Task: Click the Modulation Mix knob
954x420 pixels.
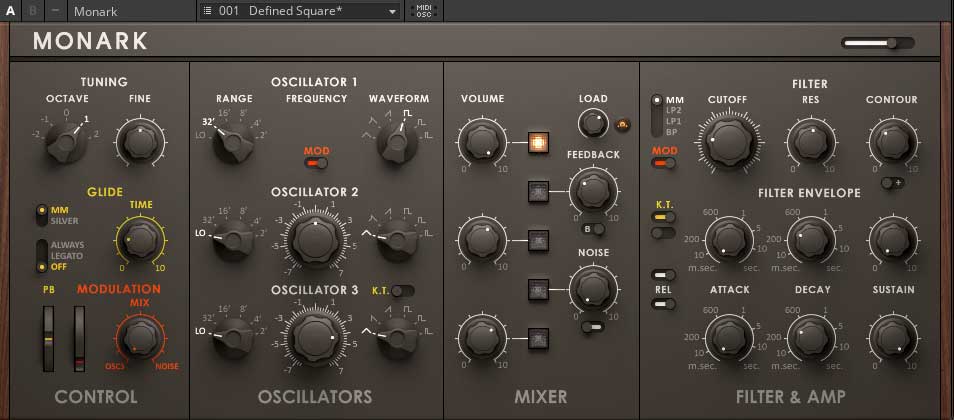Action: click(141, 337)
